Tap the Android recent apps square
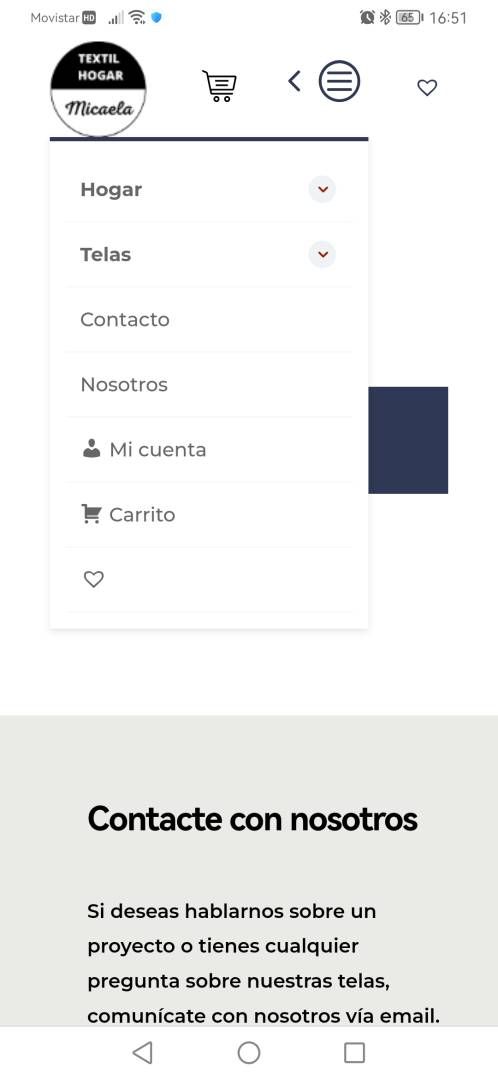 click(354, 1052)
